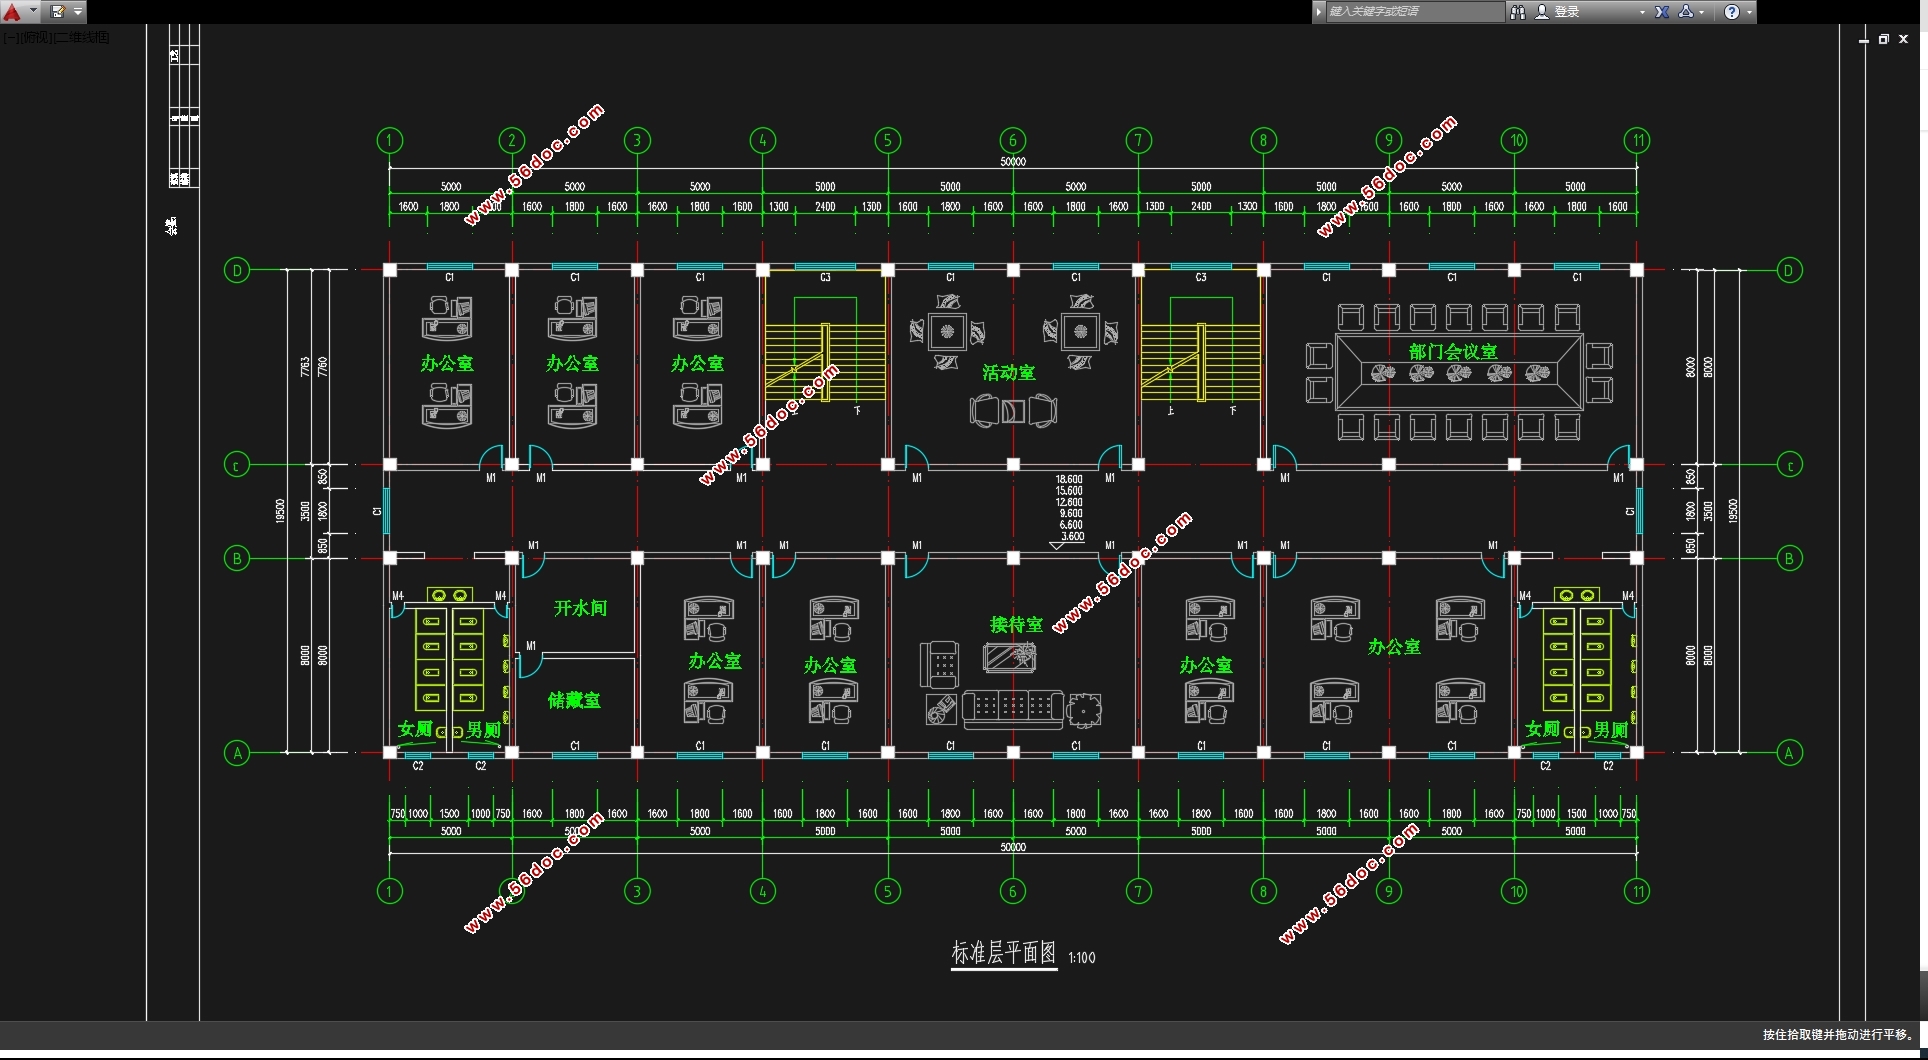Restore the drawing window

(x=1883, y=39)
